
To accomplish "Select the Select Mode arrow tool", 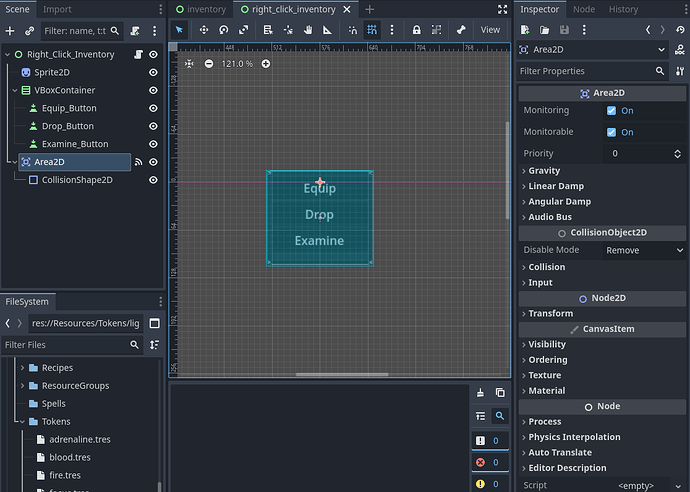I will tap(179, 30).
